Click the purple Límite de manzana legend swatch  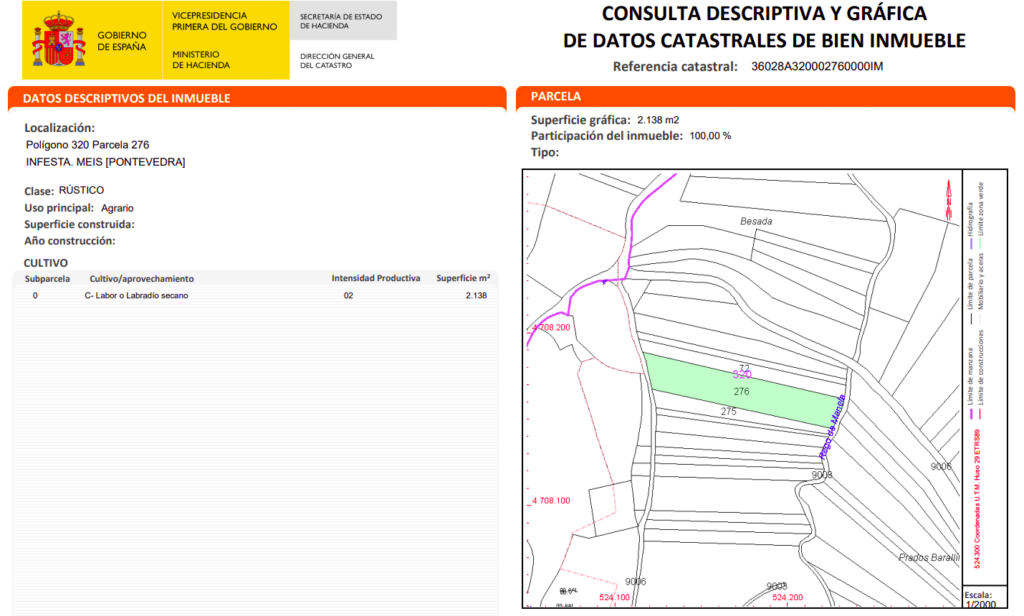[971, 413]
